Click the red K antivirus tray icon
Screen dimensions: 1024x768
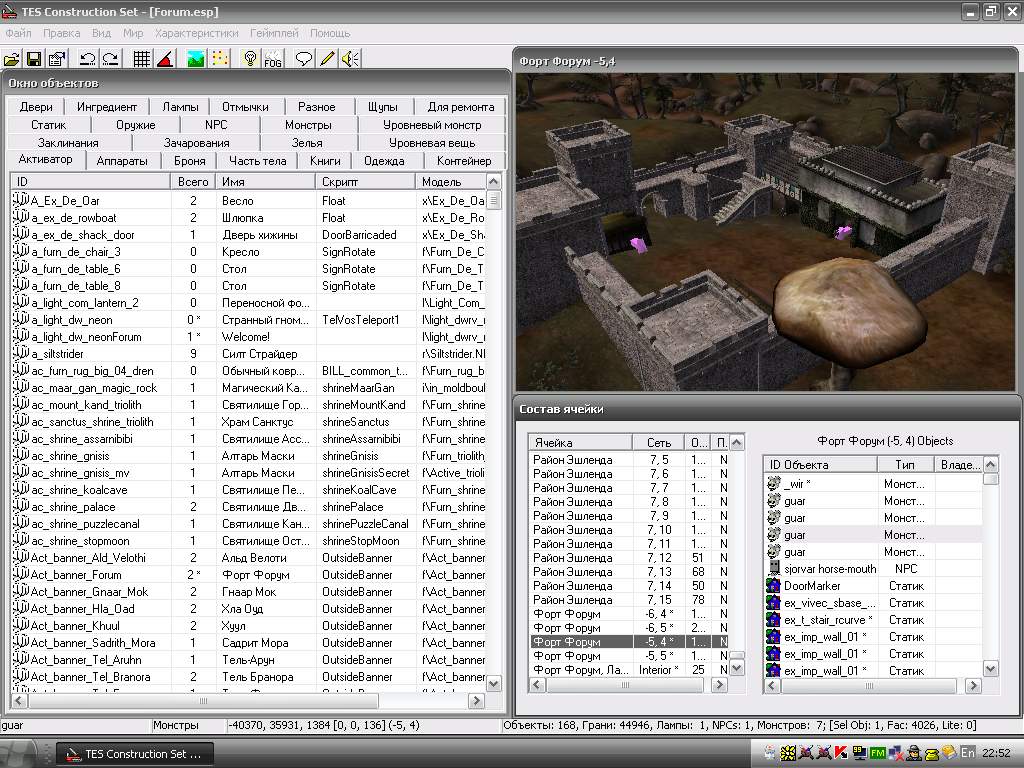pos(842,753)
